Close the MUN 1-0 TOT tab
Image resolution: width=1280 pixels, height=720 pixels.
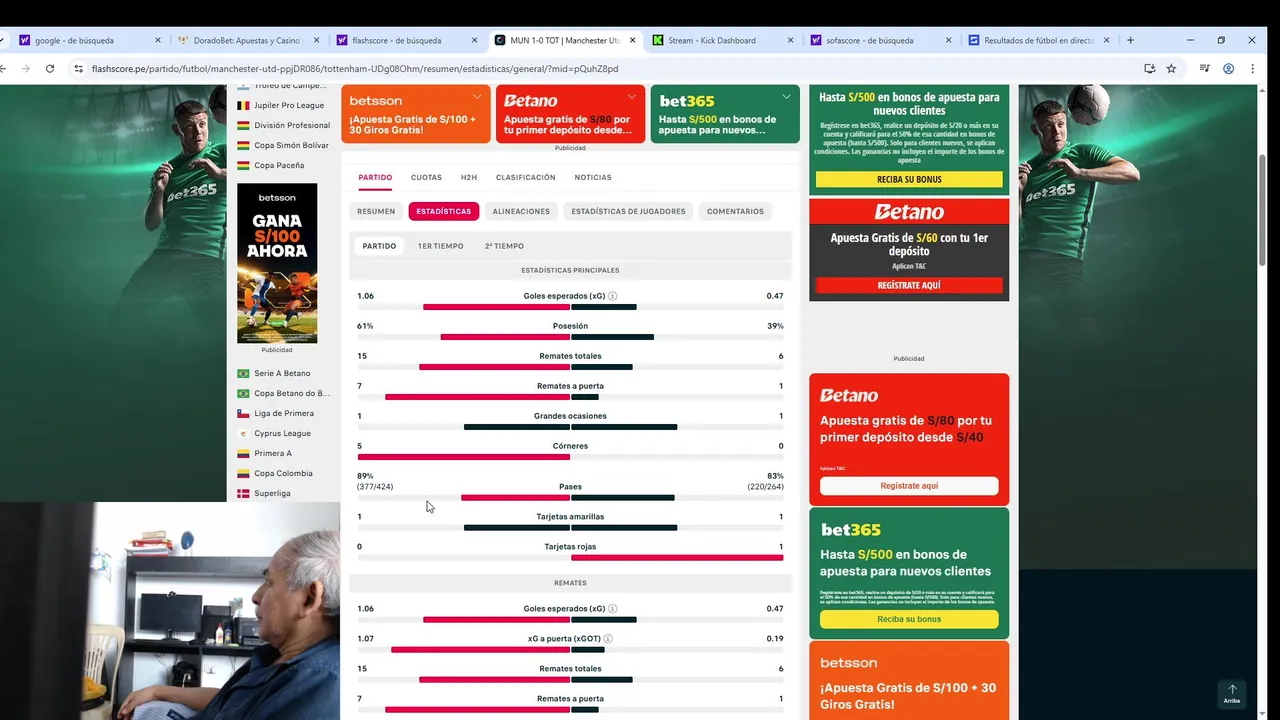632,41
